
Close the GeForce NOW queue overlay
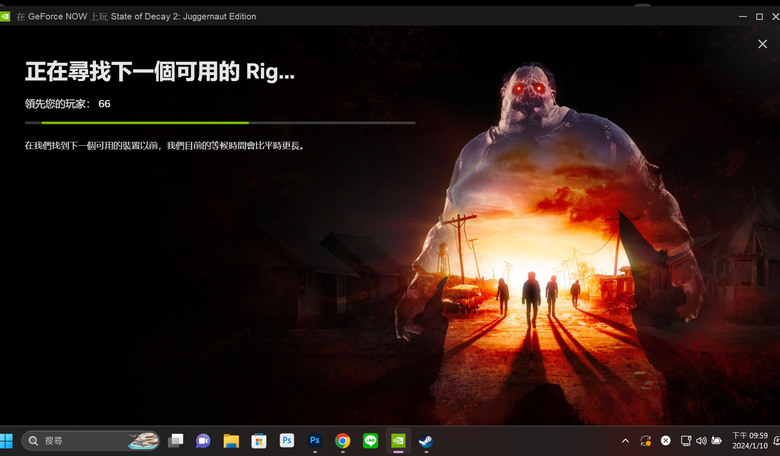(762, 44)
